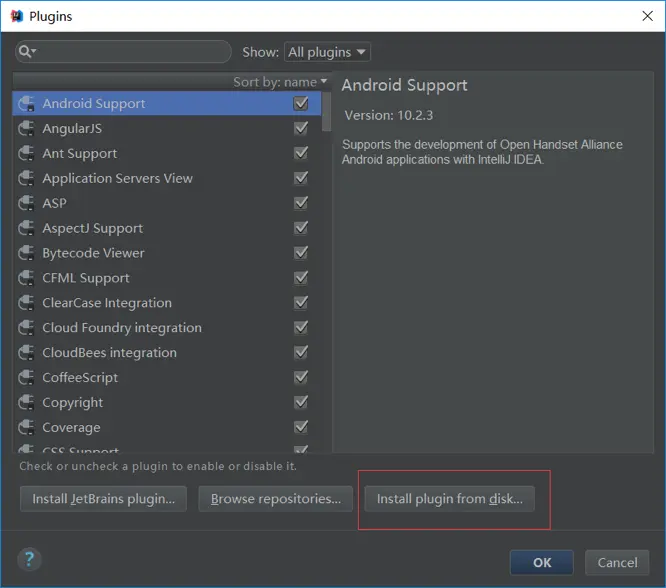Select the CoffeeScript row text
The image size is (666, 588).
pyautogui.click(x=80, y=378)
